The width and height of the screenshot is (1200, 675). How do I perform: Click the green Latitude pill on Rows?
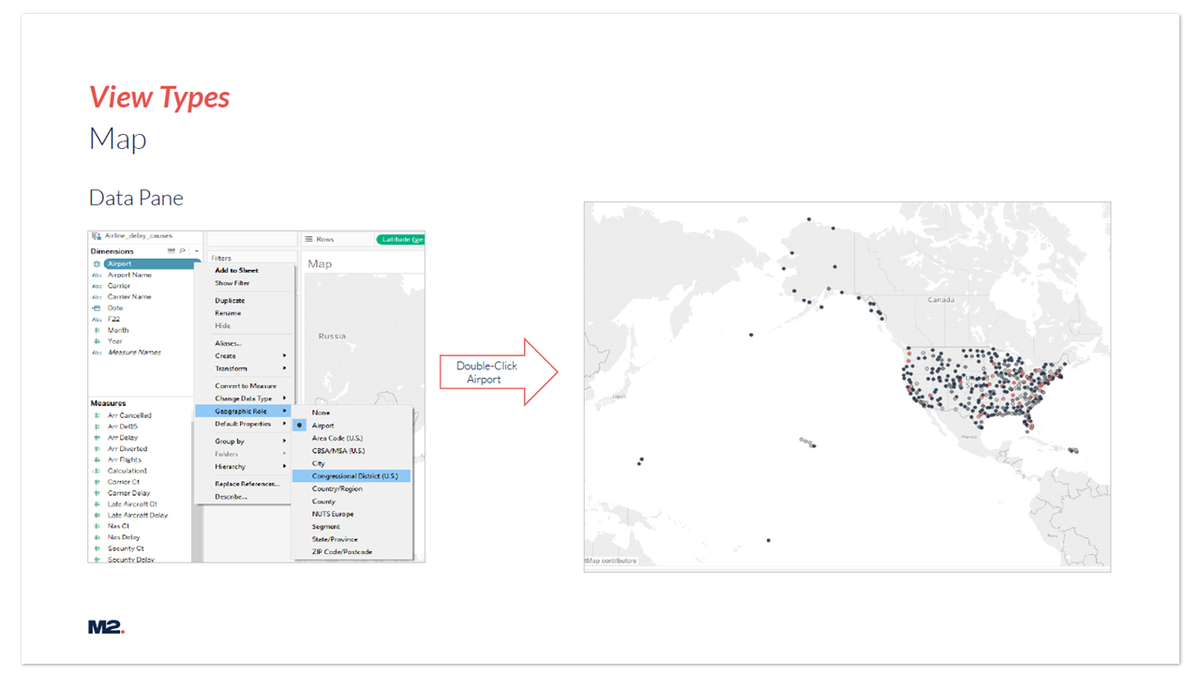(400, 240)
